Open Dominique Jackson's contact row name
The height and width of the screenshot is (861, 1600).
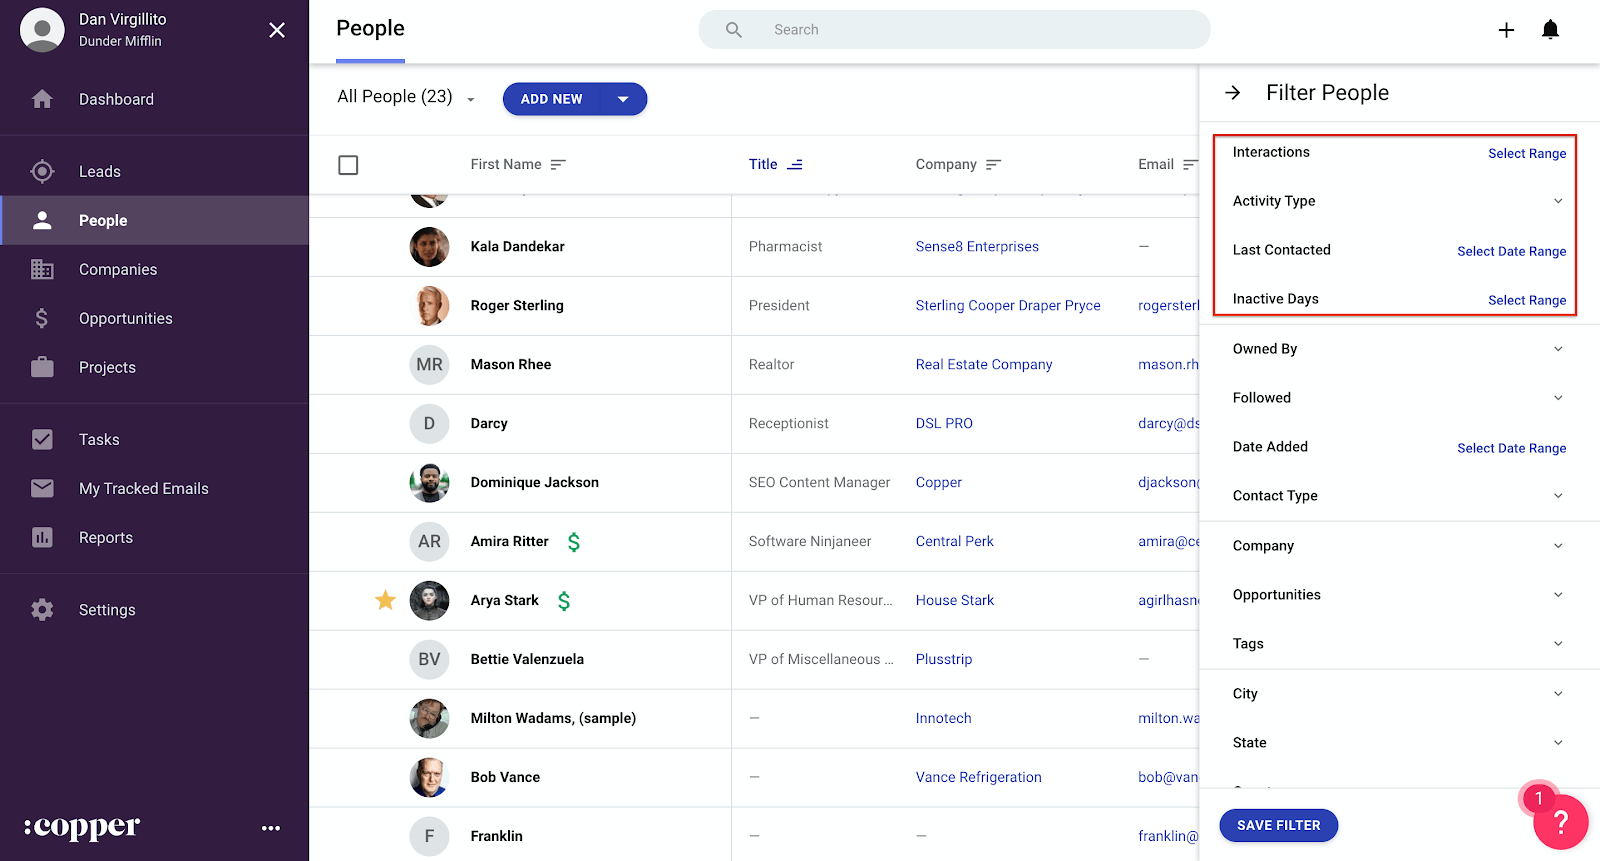[x=535, y=482]
